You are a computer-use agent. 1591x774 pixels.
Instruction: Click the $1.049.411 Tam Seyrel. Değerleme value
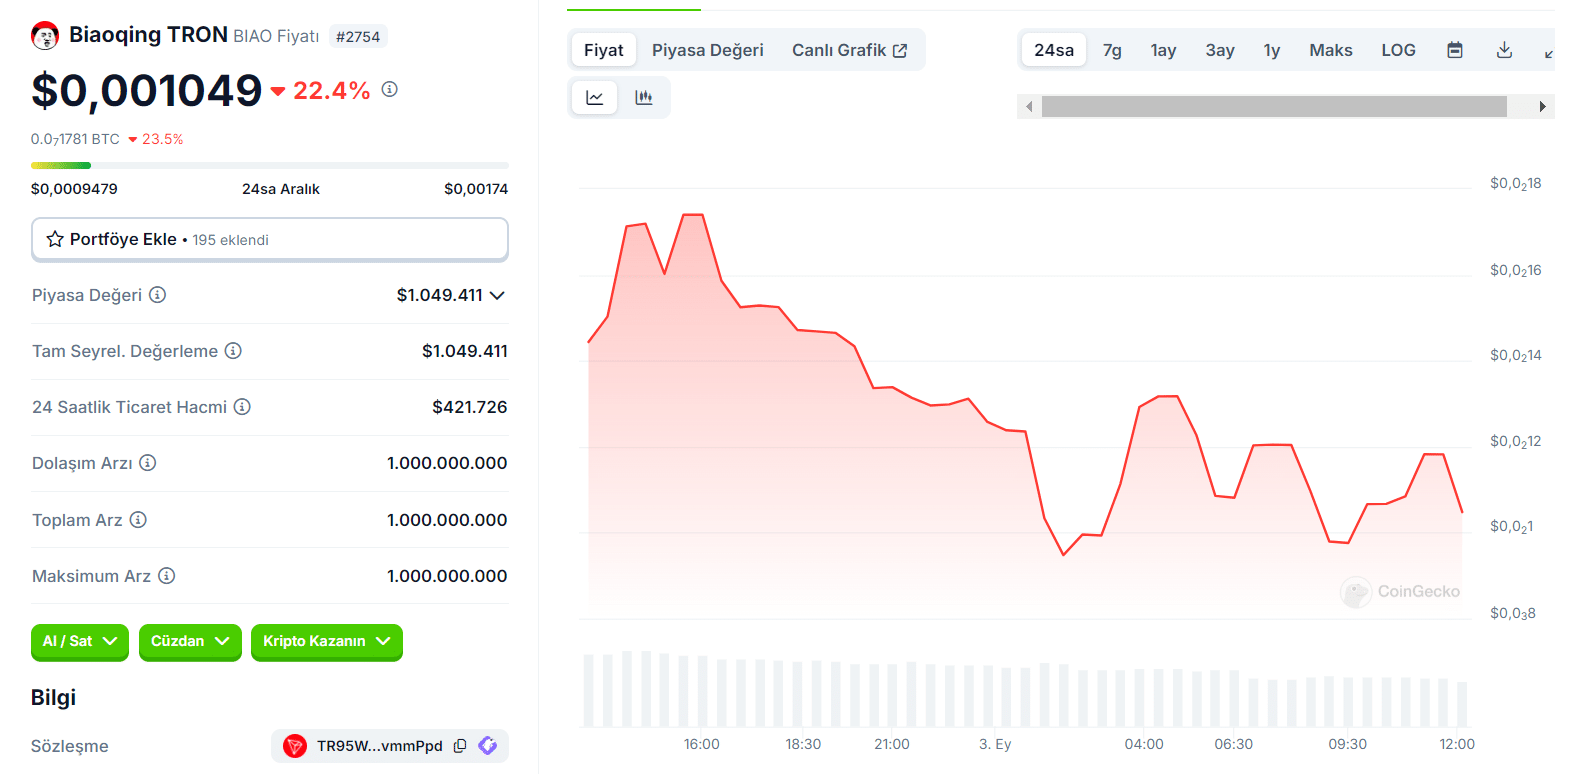point(465,351)
